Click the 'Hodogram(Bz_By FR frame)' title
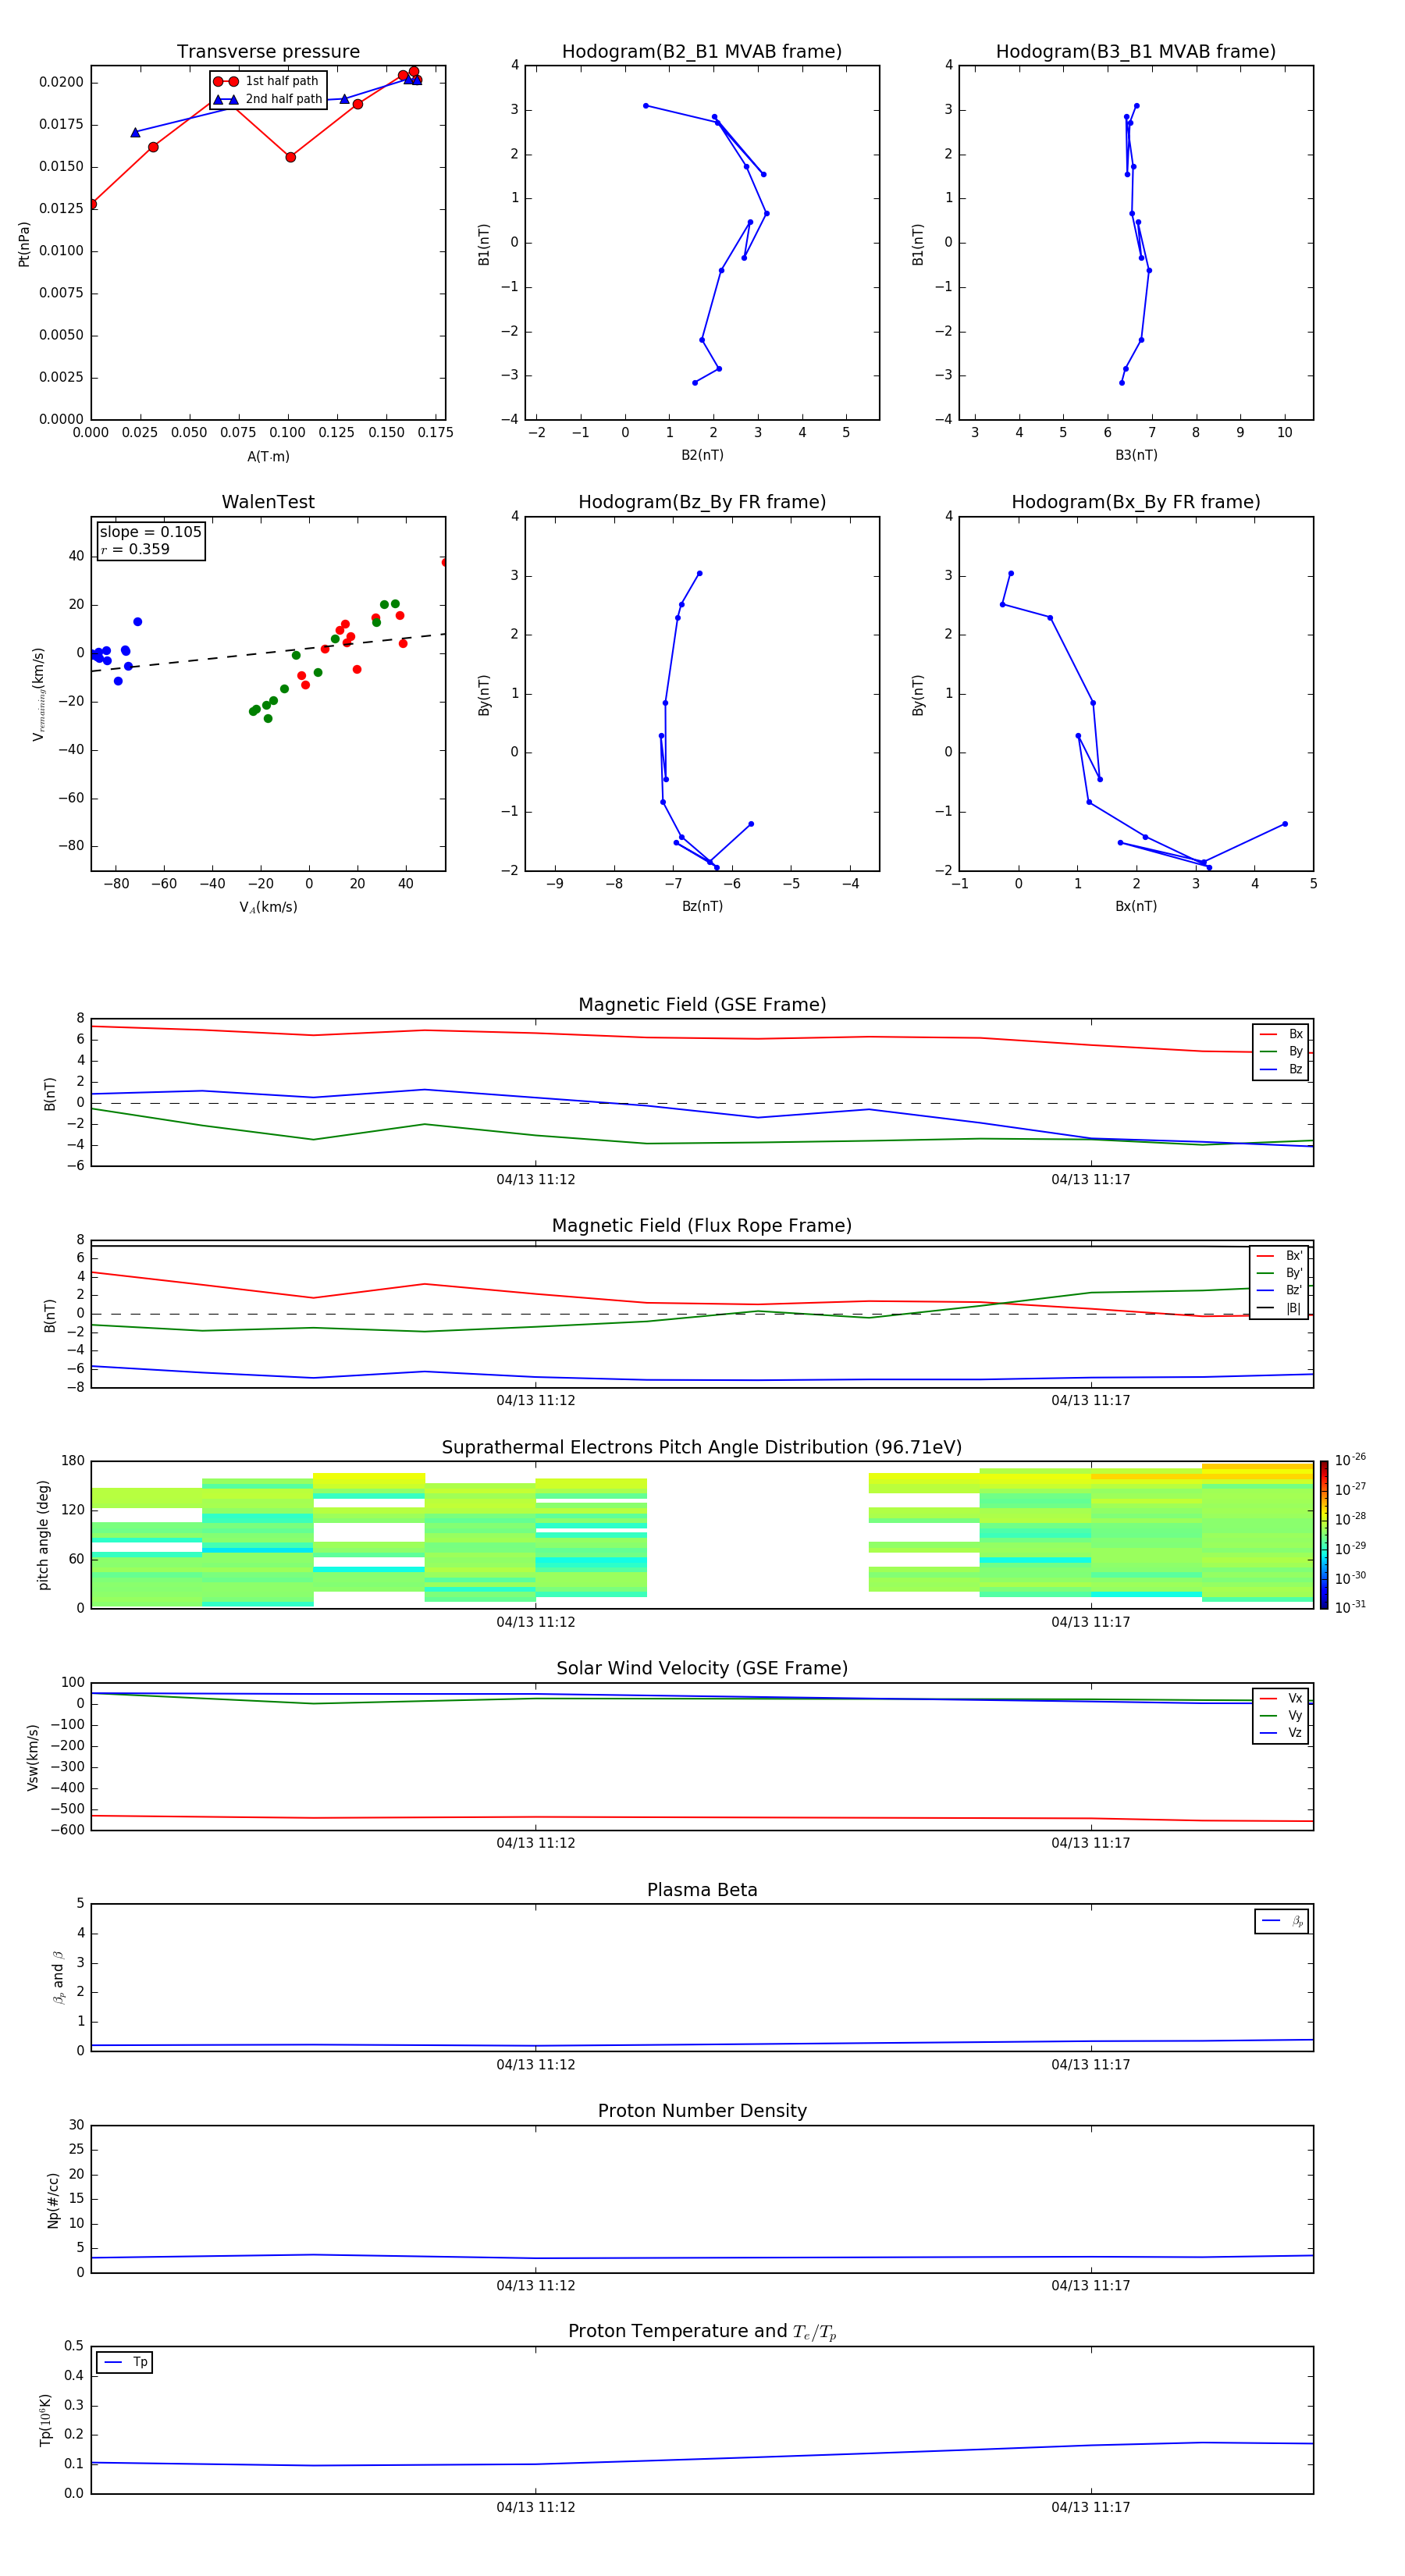 coord(702,502)
